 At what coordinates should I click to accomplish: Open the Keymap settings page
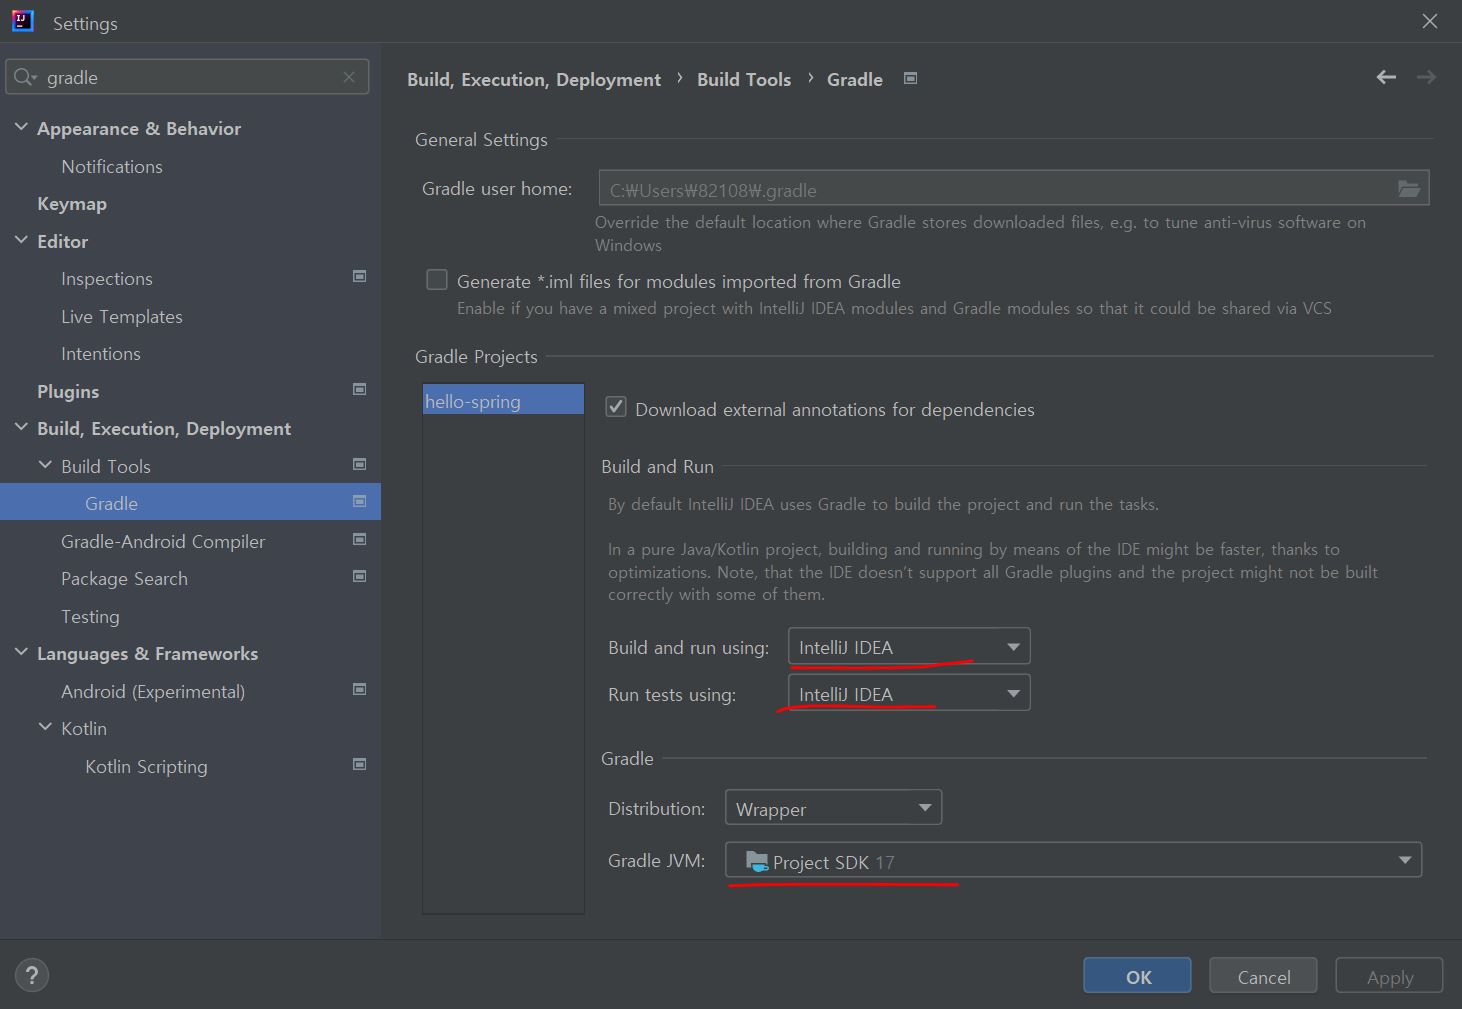pyautogui.click(x=72, y=204)
